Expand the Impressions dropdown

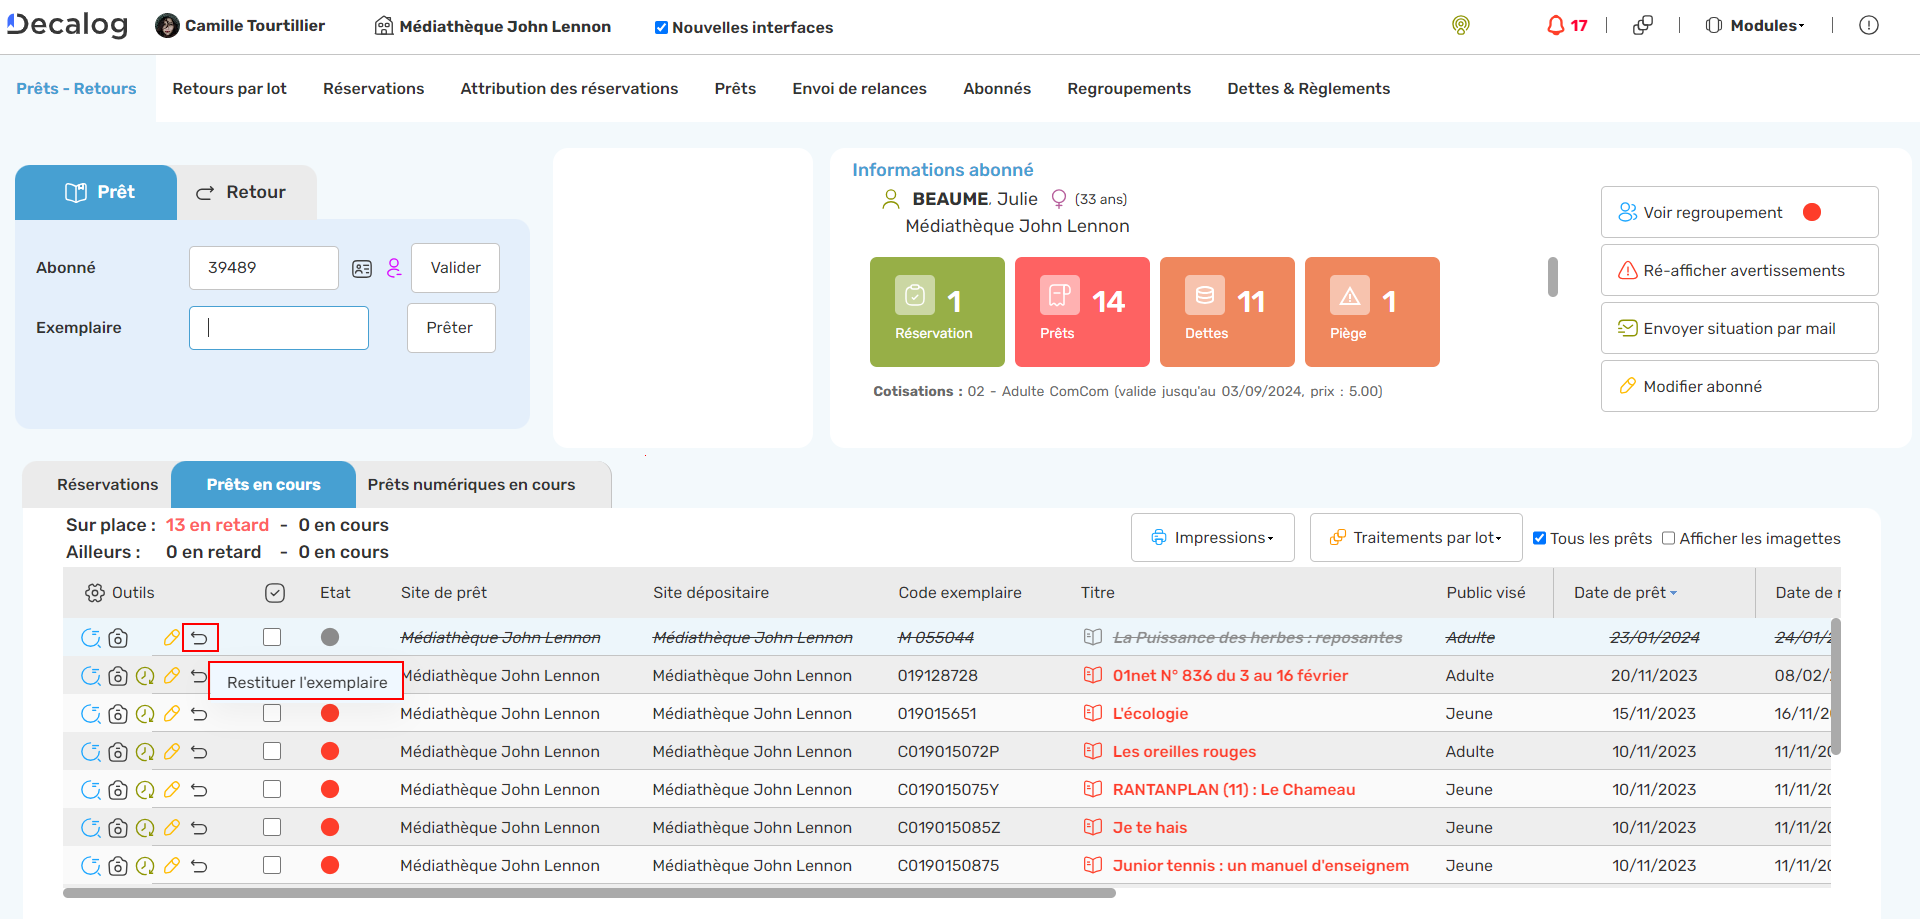1212,538
